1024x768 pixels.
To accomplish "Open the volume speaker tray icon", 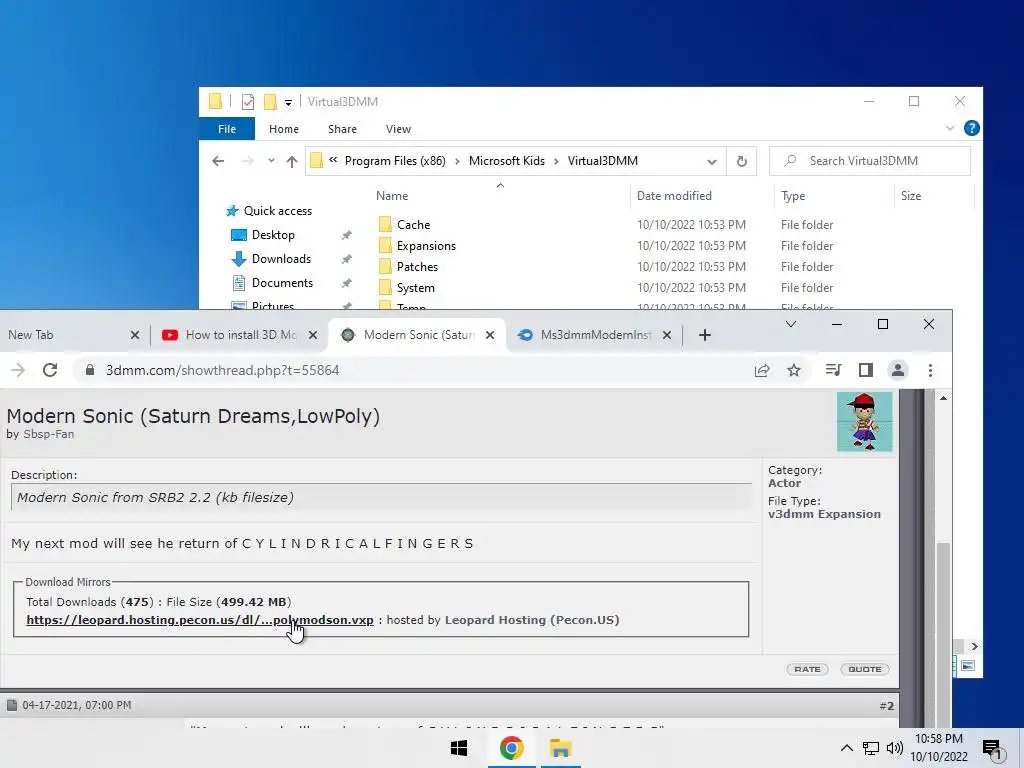I will (x=895, y=748).
